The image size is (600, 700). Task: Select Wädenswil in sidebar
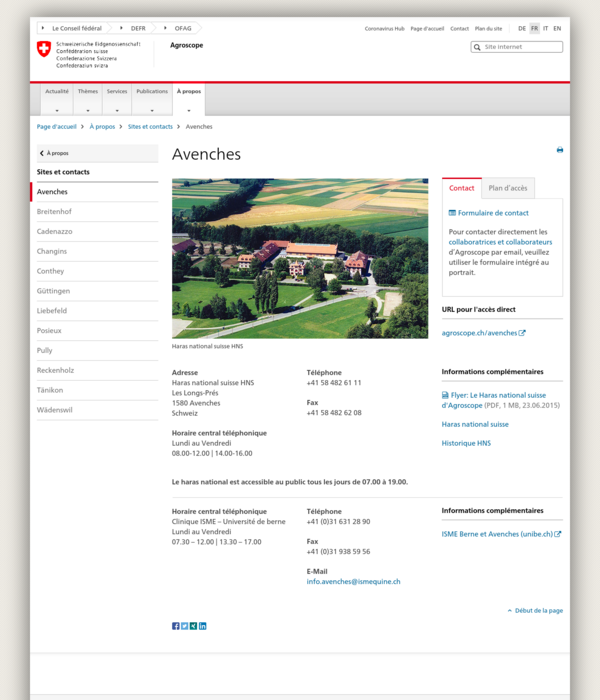tap(97, 410)
